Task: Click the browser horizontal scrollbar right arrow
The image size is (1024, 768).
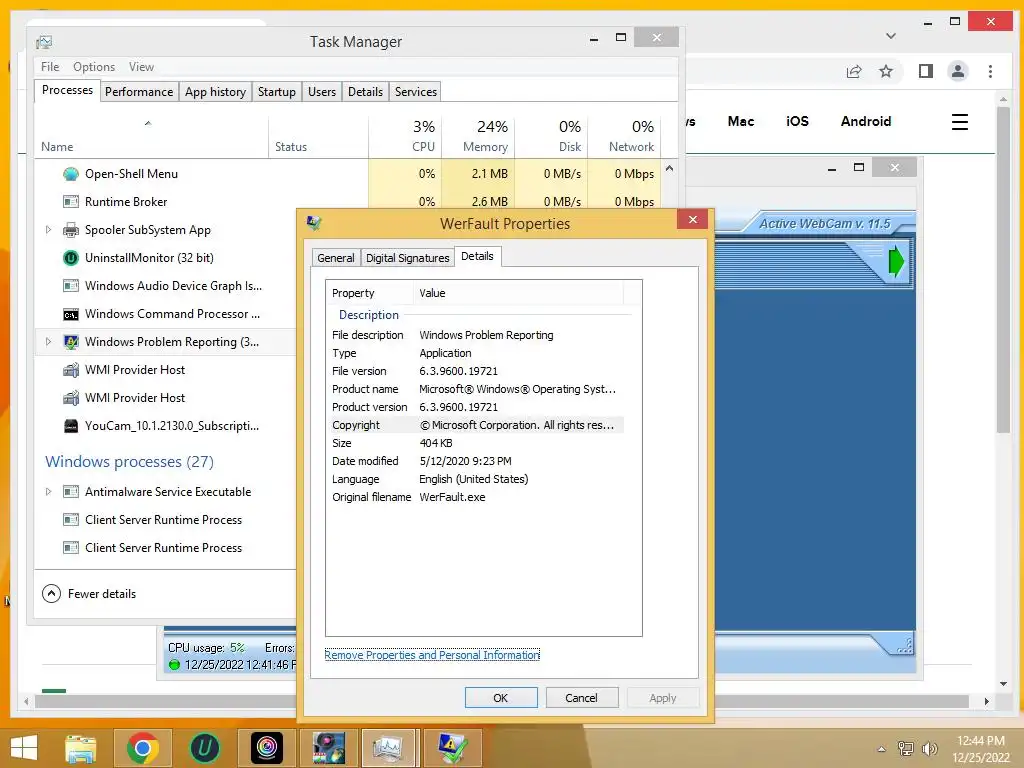Action: [986, 701]
